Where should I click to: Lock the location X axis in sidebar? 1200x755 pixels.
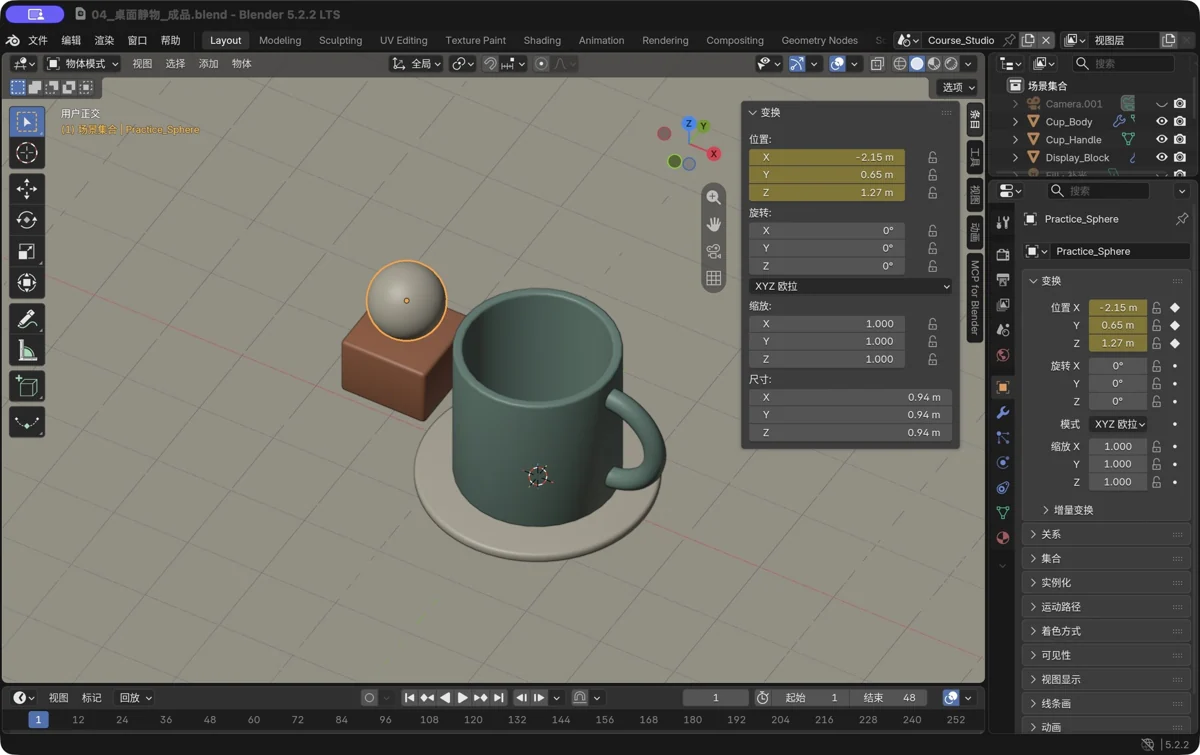click(932, 157)
